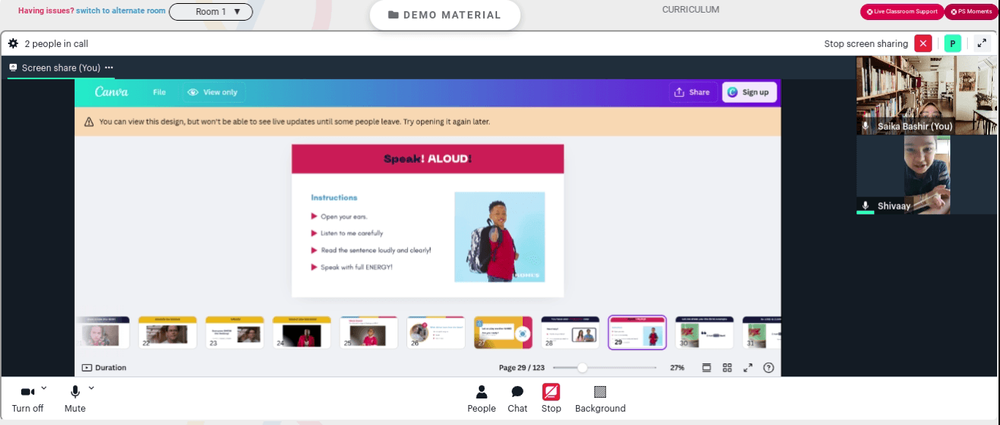Open the Background effects option
The height and width of the screenshot is (425, 1000).
point(600,399)
